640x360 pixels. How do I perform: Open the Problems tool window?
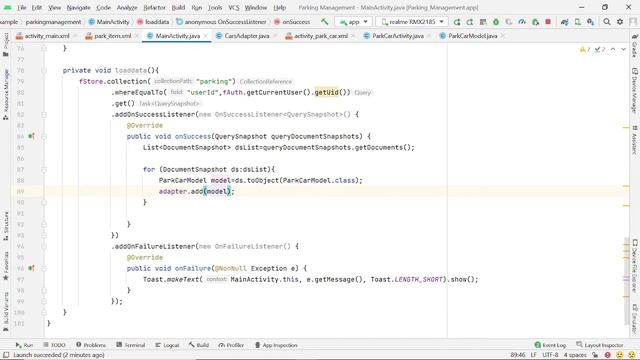[91, 345]
